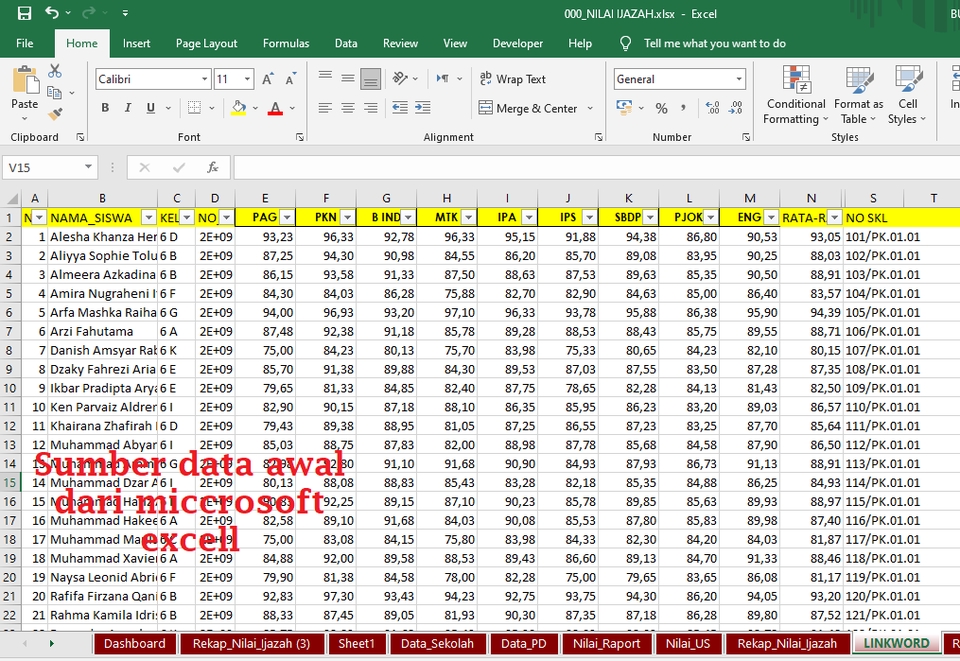The width and height of the screenshot is (960, 661).
Task: Cut selection with scissors icon
Action: (x=55, y=71)
